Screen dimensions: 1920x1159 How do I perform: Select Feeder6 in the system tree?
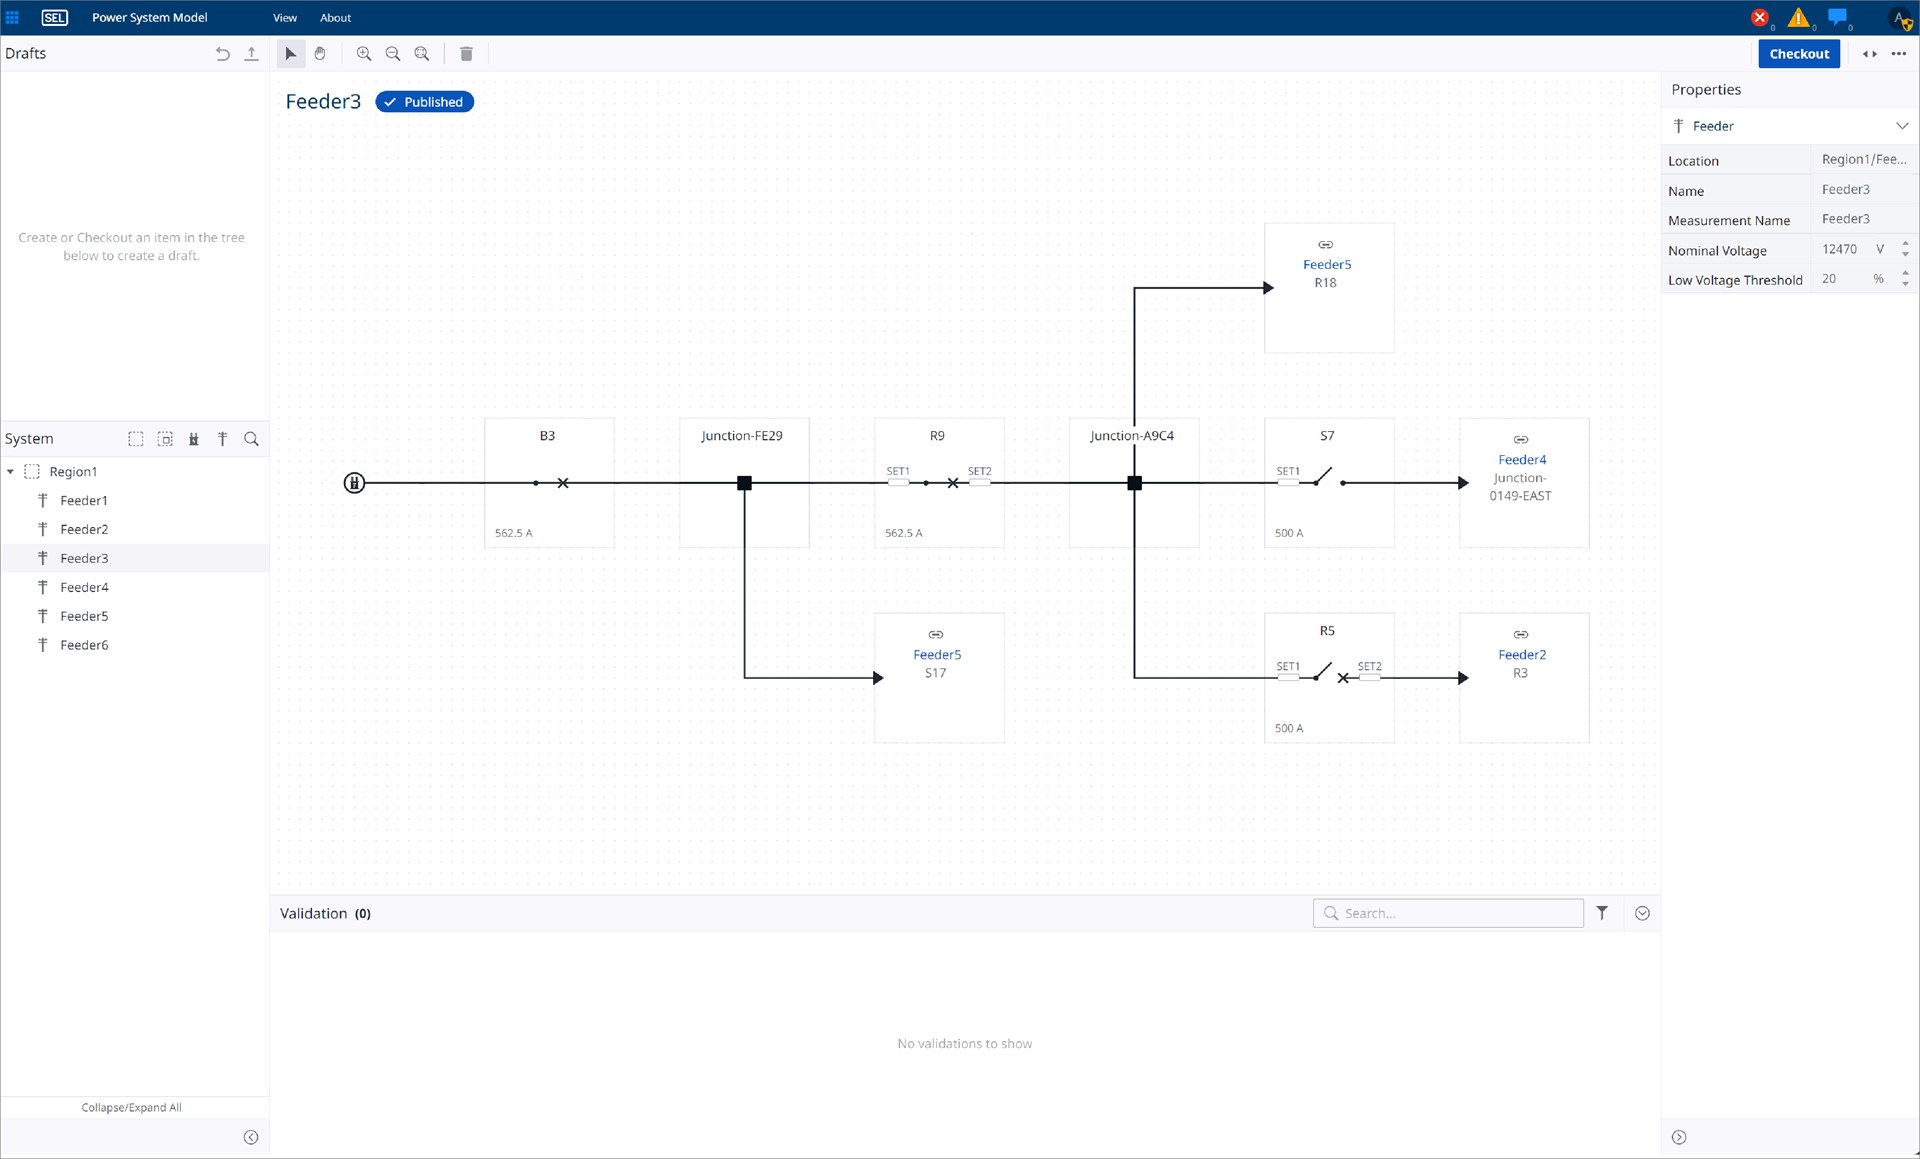tap(84, 646)
